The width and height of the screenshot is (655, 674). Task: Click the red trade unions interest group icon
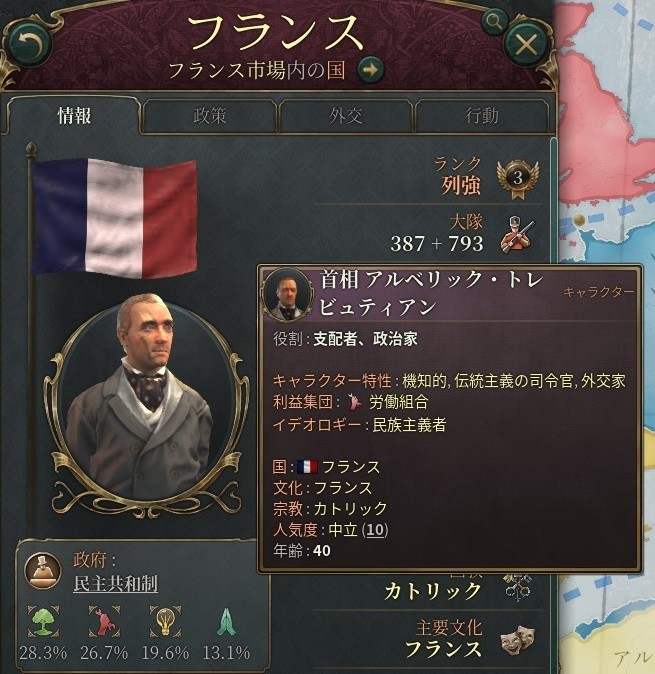pyautogui.click(x=104, y=621)
